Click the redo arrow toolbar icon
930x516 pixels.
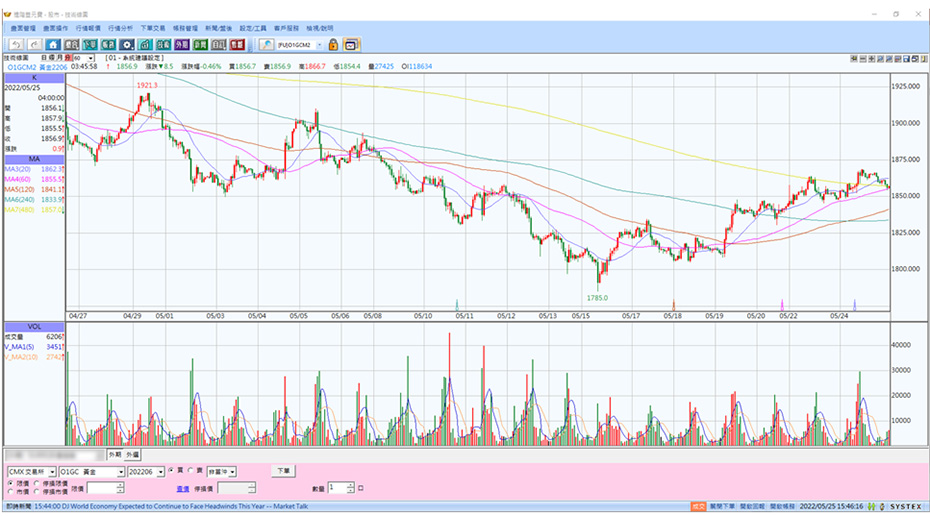coord(34,44)
